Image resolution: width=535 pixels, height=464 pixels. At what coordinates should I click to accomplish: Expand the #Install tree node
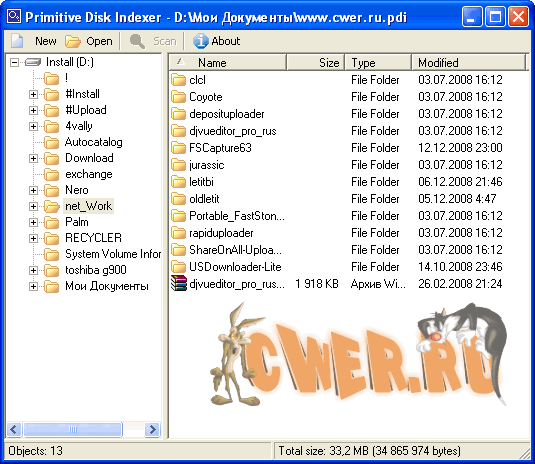click(33, 94)
